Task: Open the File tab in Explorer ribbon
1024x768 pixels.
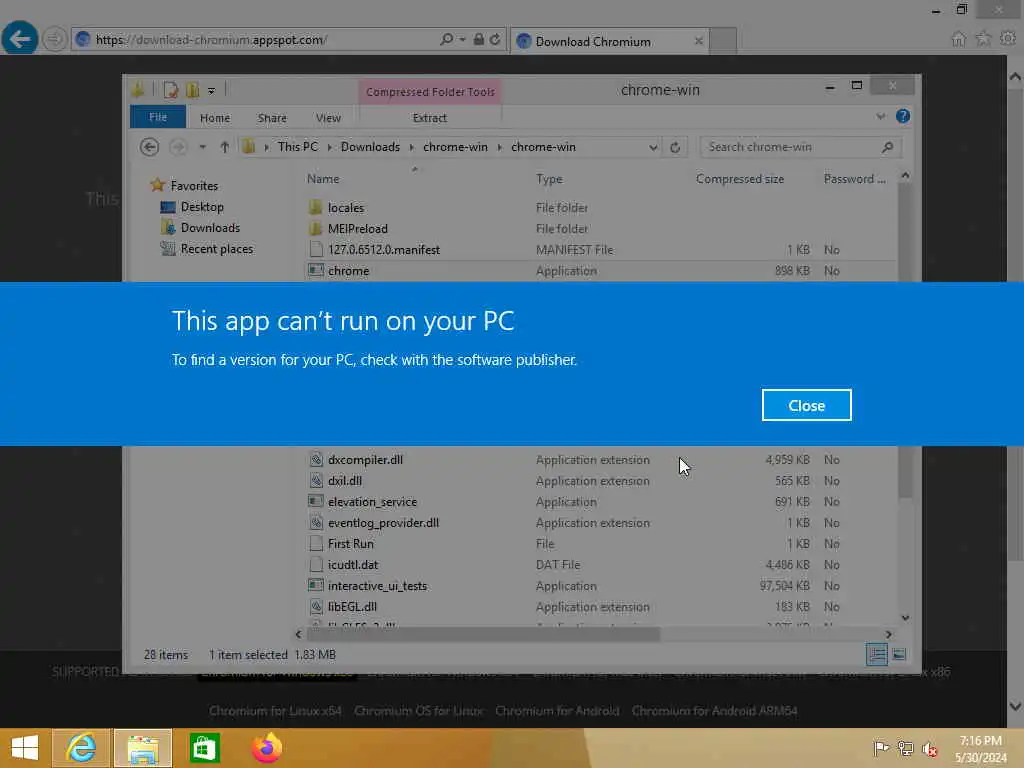Action: pos(158,118)
